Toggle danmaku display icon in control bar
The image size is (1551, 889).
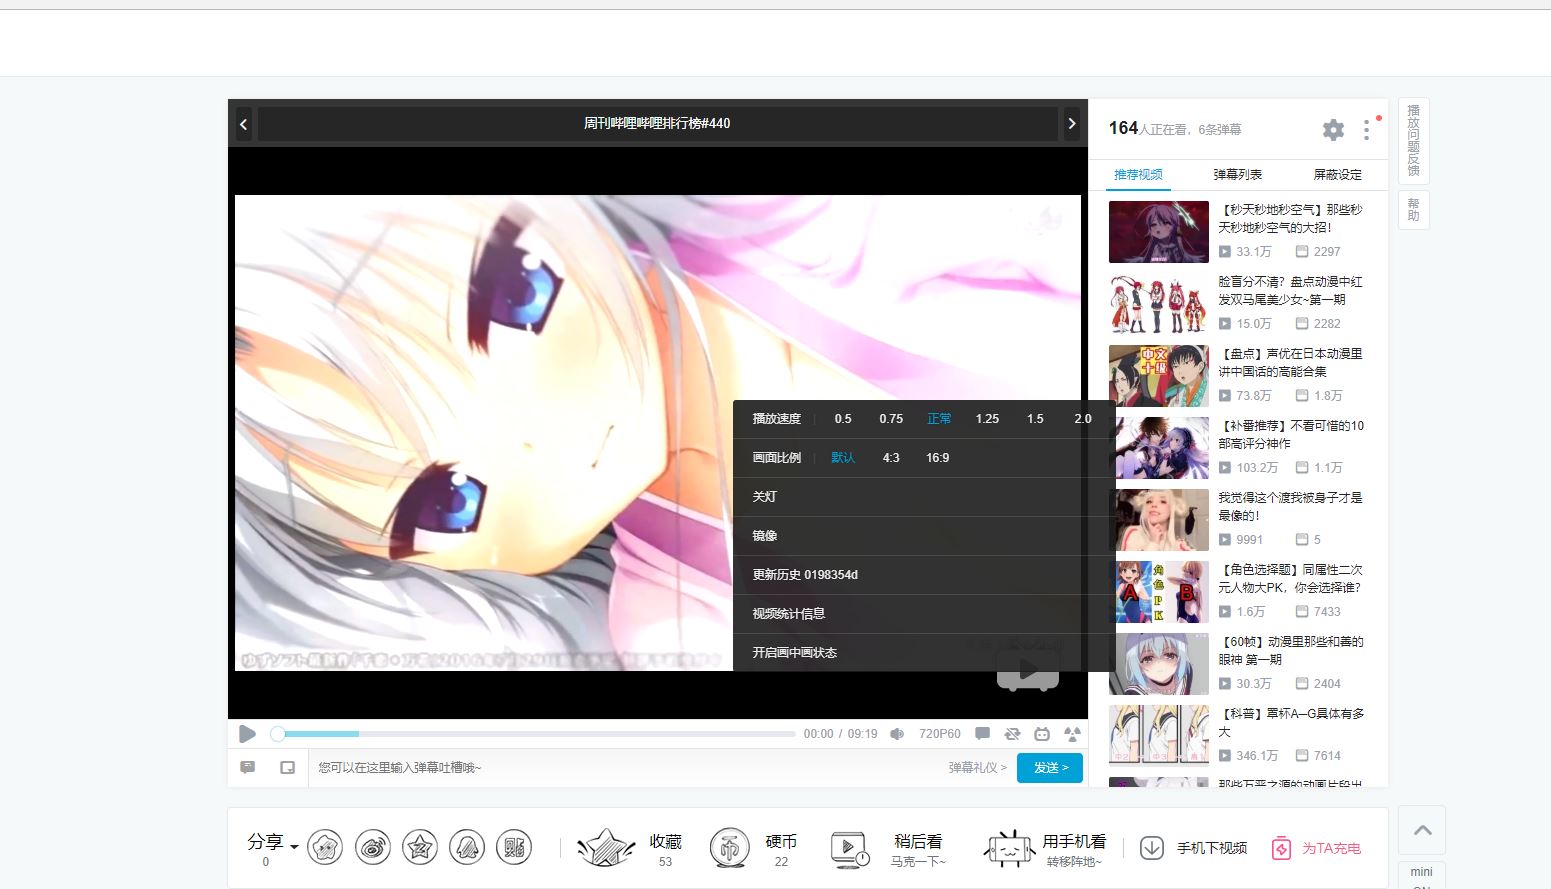(x=982, y=734)
